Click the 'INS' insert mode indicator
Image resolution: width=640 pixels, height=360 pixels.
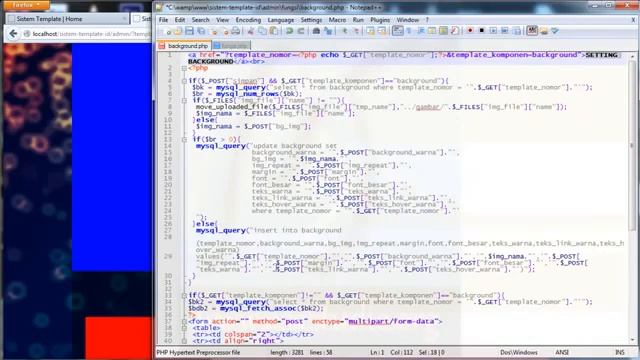(x=620, y=352)
